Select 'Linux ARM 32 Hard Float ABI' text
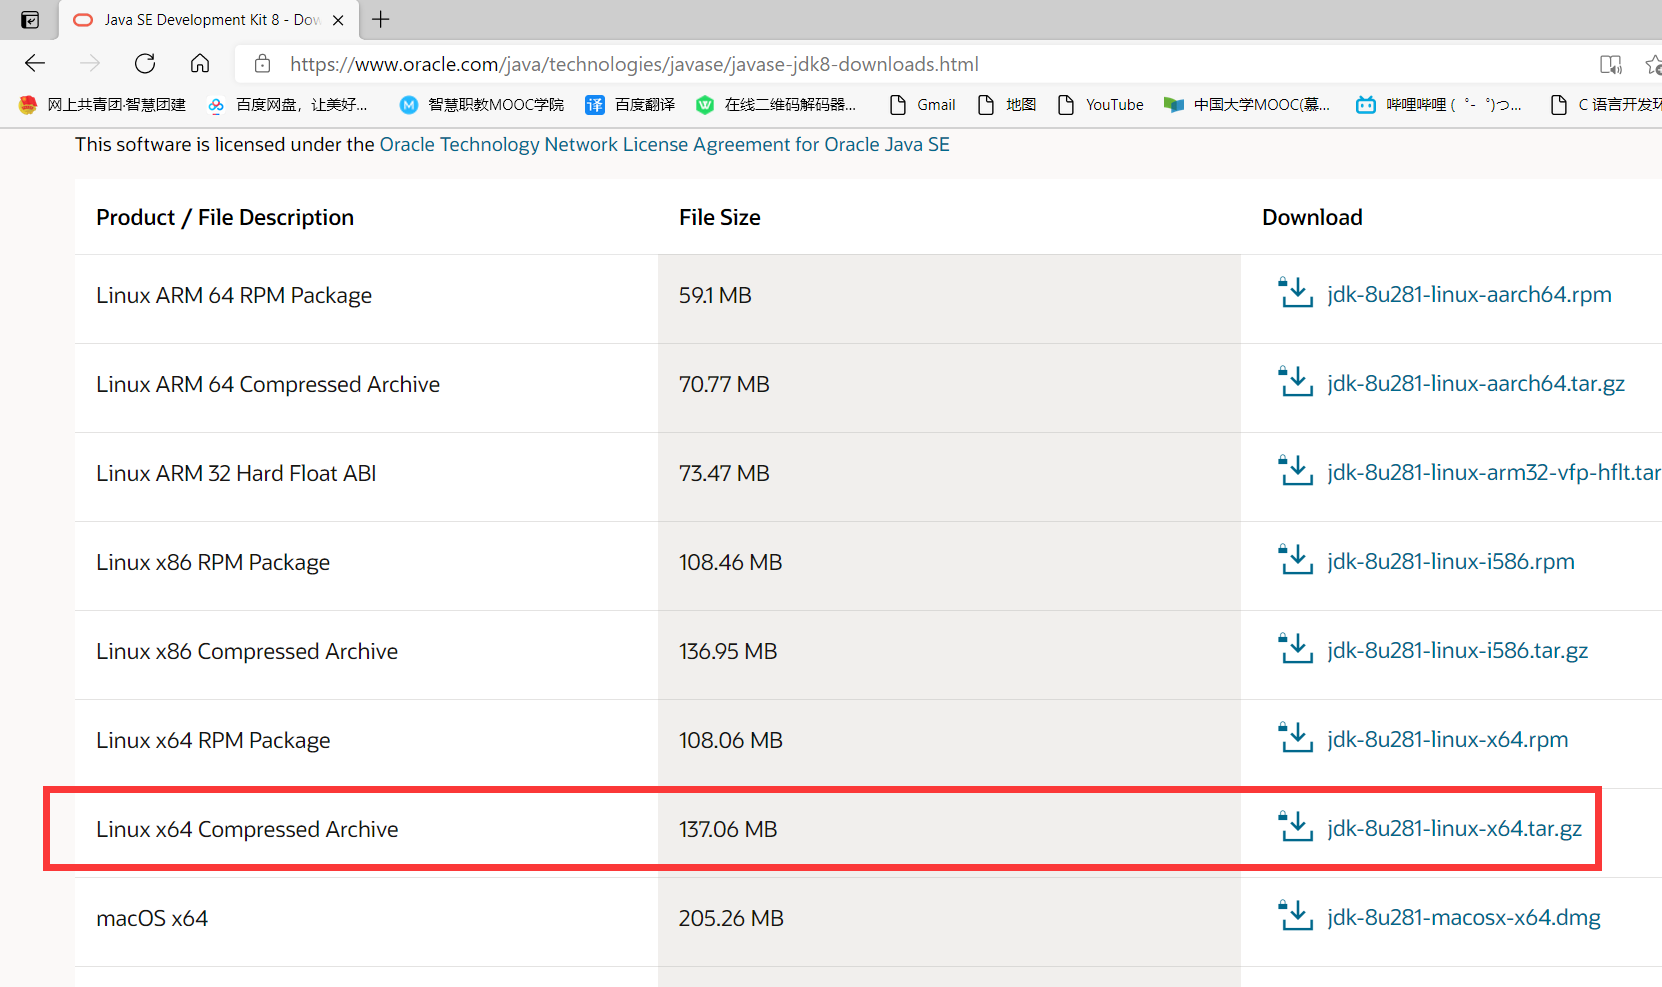1662x987 pixels. (x=236, y=474)
